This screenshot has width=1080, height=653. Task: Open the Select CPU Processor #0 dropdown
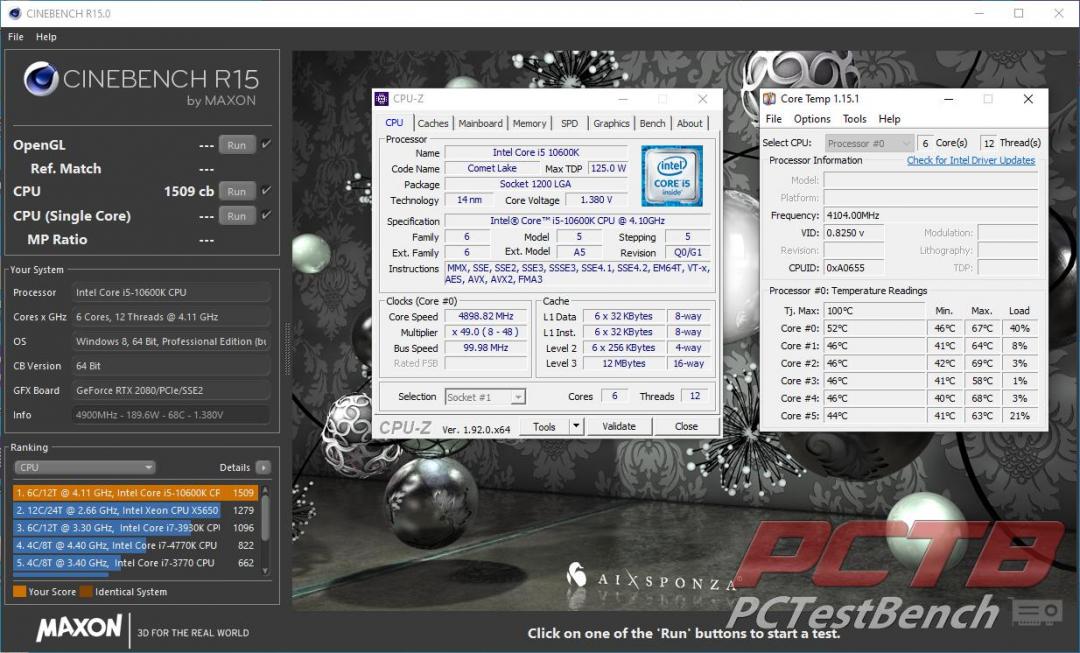click(x=869, y=143)
